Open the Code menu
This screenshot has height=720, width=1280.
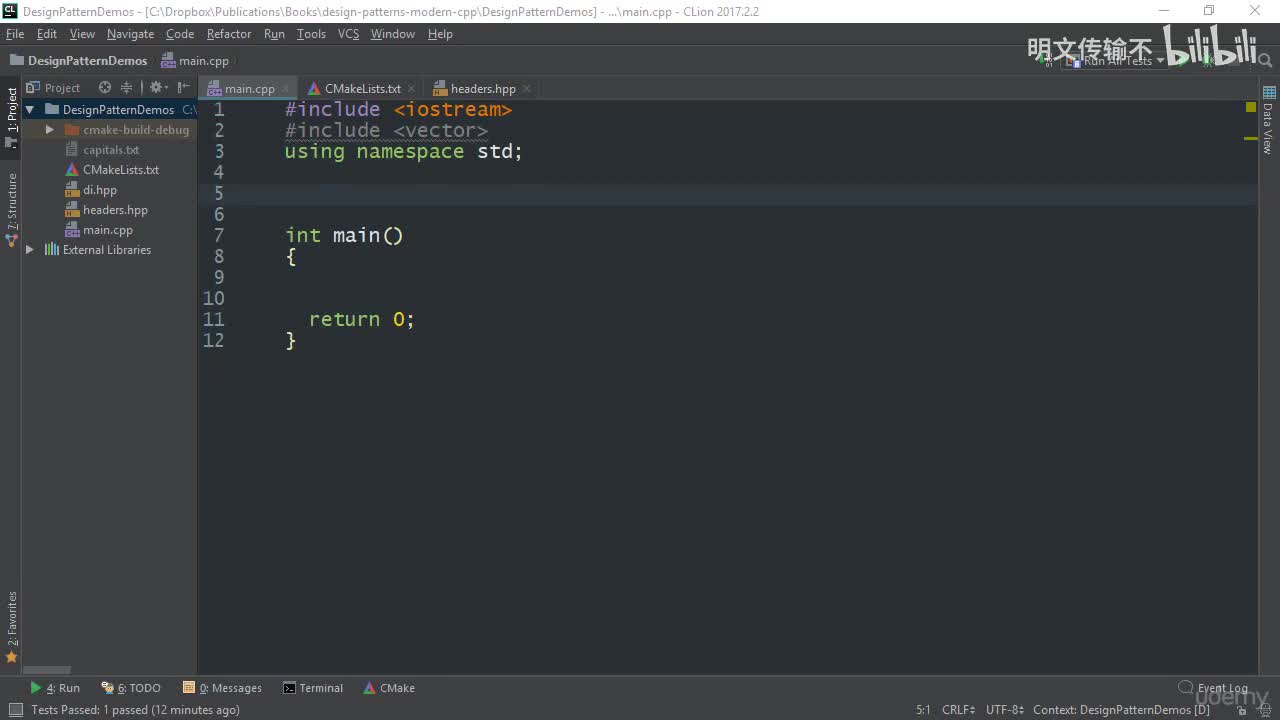(x=180, y=34)
